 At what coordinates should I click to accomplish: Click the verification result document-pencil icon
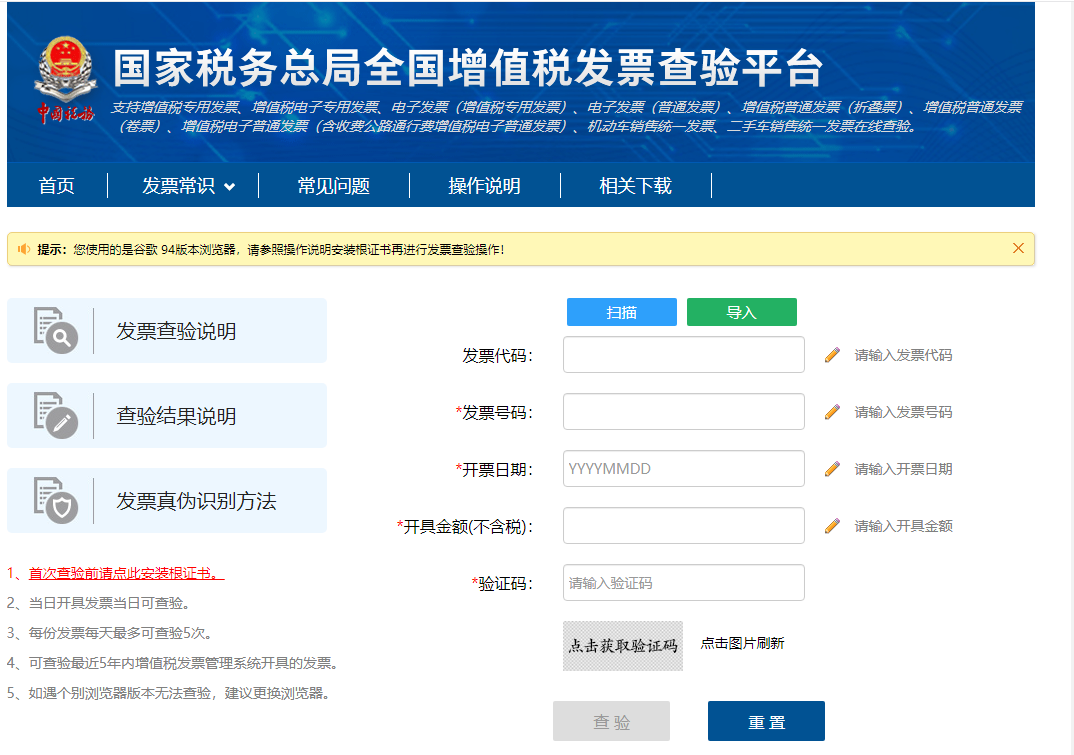click(55, 415)
